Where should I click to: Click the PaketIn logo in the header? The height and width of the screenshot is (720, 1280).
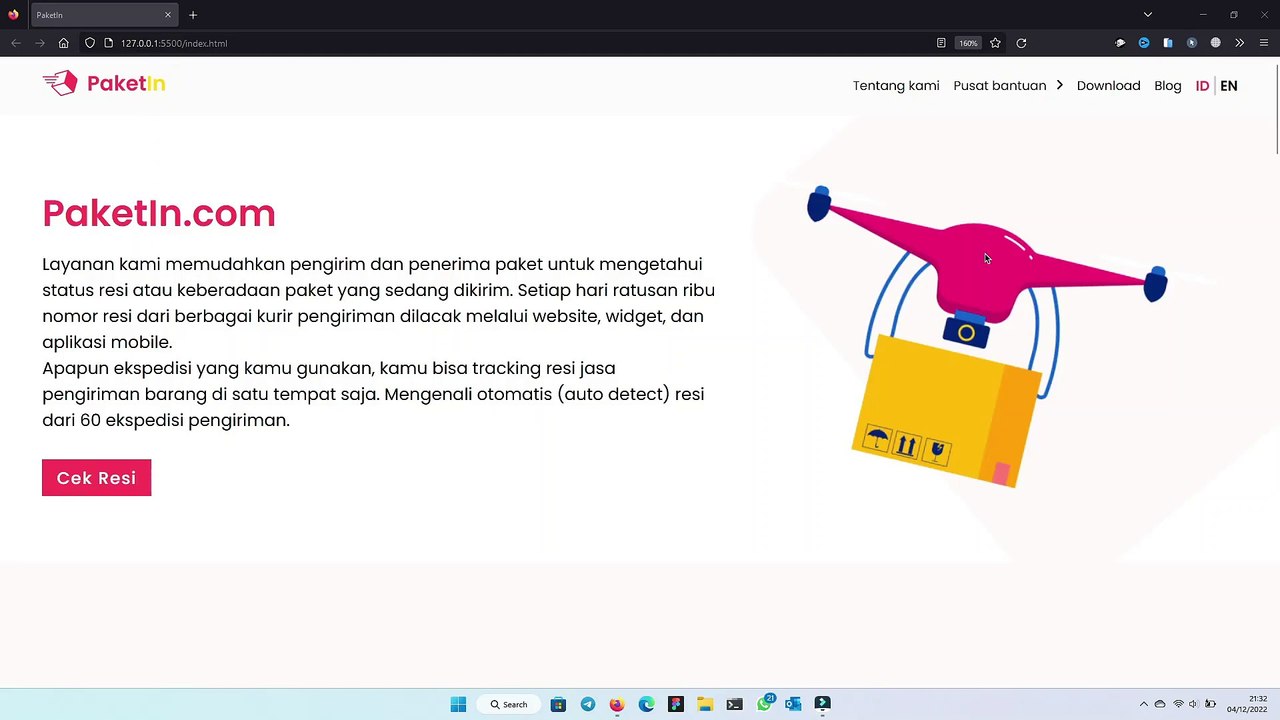tap(104, 83)
